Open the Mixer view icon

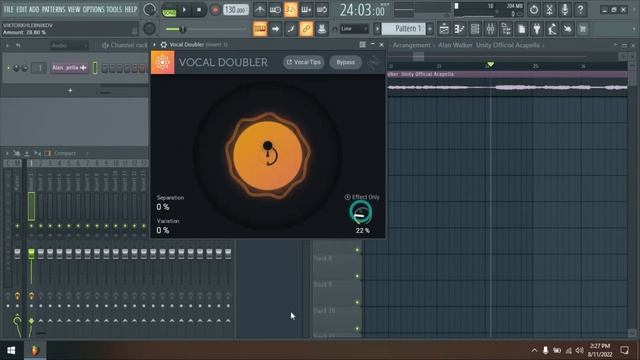[x=490, y=29]
